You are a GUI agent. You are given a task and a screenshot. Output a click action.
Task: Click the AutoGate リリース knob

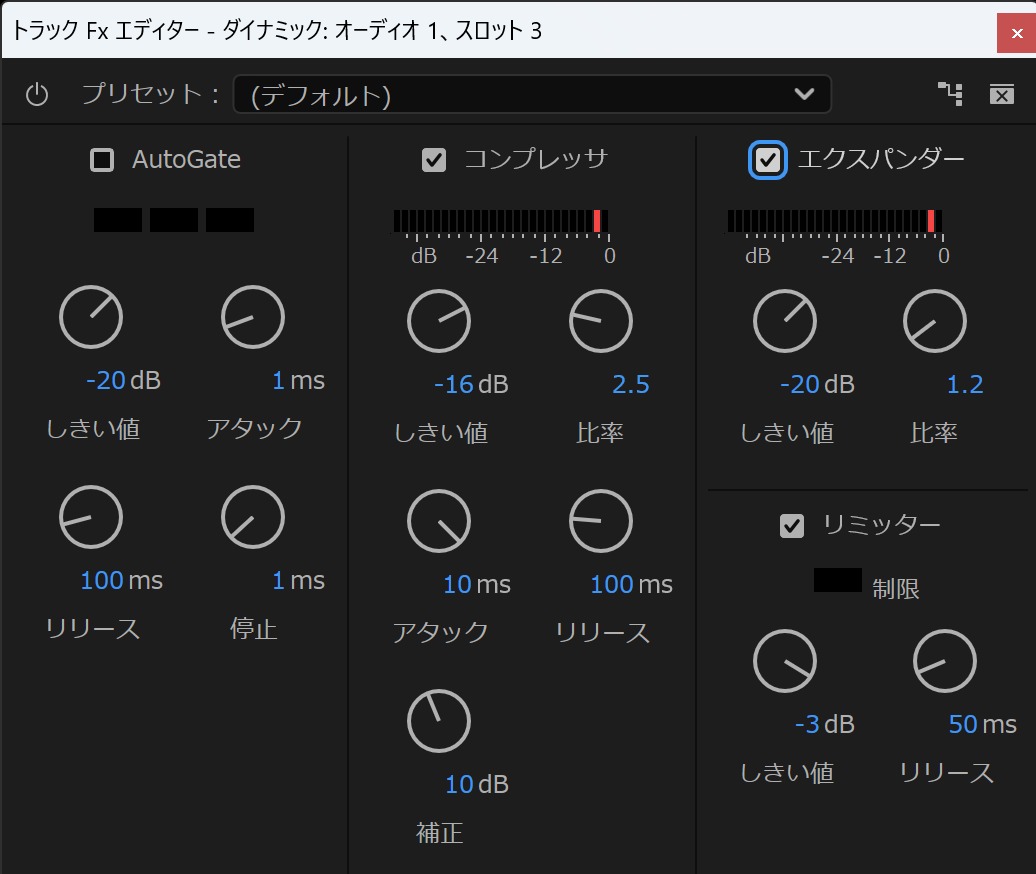click(x=91, y=517)
